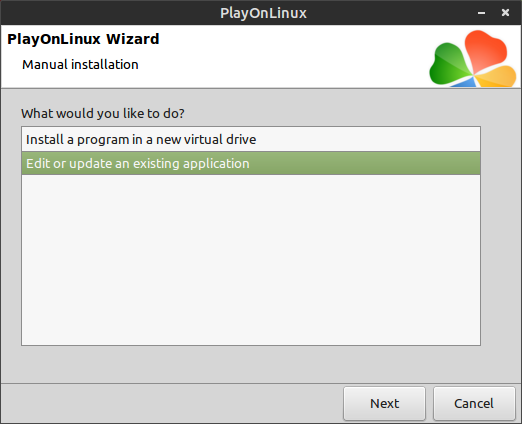Minimize the PlayOnLinux wizard window

tap(481, 13)
